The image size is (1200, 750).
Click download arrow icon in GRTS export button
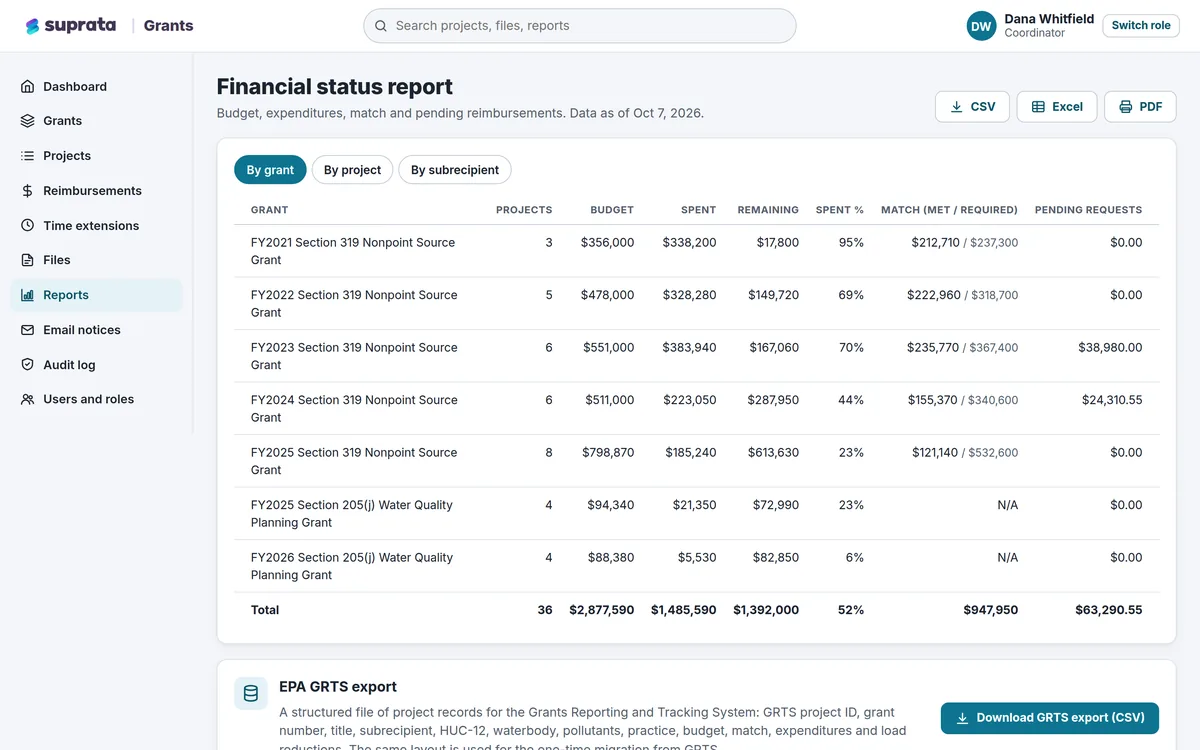click(x=963, y=718)
